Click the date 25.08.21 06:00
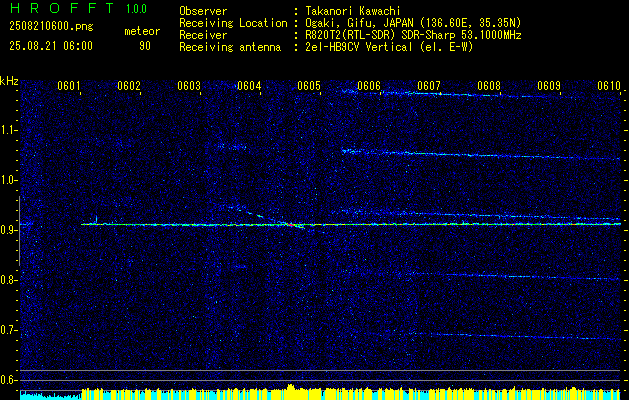This screenshot has width=629, height=400. (51, 46)
